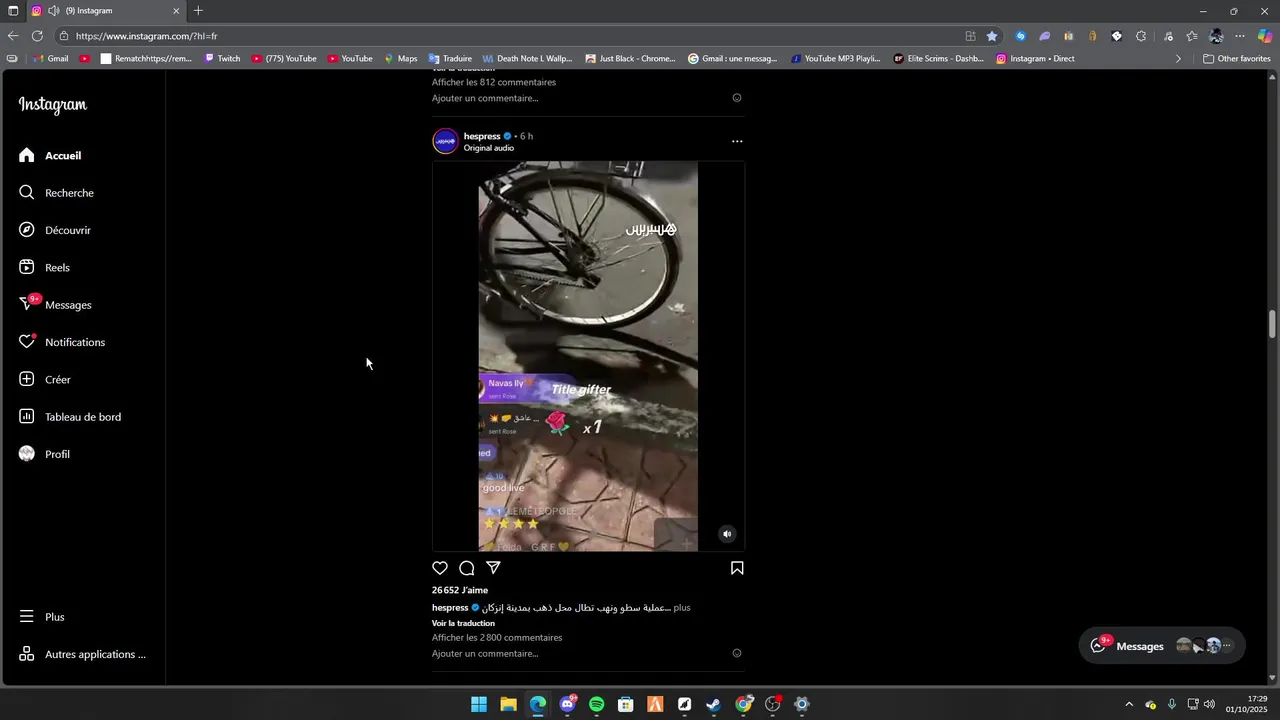This screenshot has height=720, width=1280.
Task: Open the tab actions menu icon
Action: (x=13, y=11)
